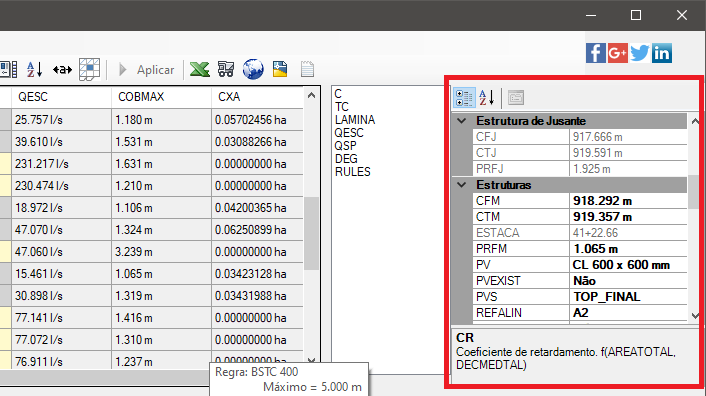Click the 231.217 l/s cell
The image size is (706, 396).
tap(61, 164)
